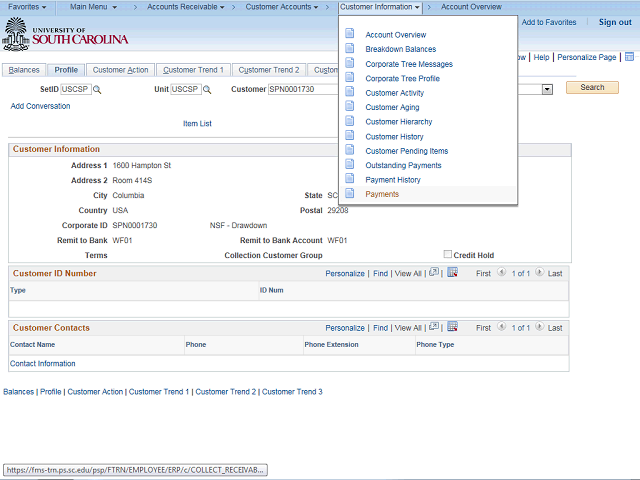640x480 pixels.
Task: Select Breakdown Balances menu entry
Action: coord(400,49)
